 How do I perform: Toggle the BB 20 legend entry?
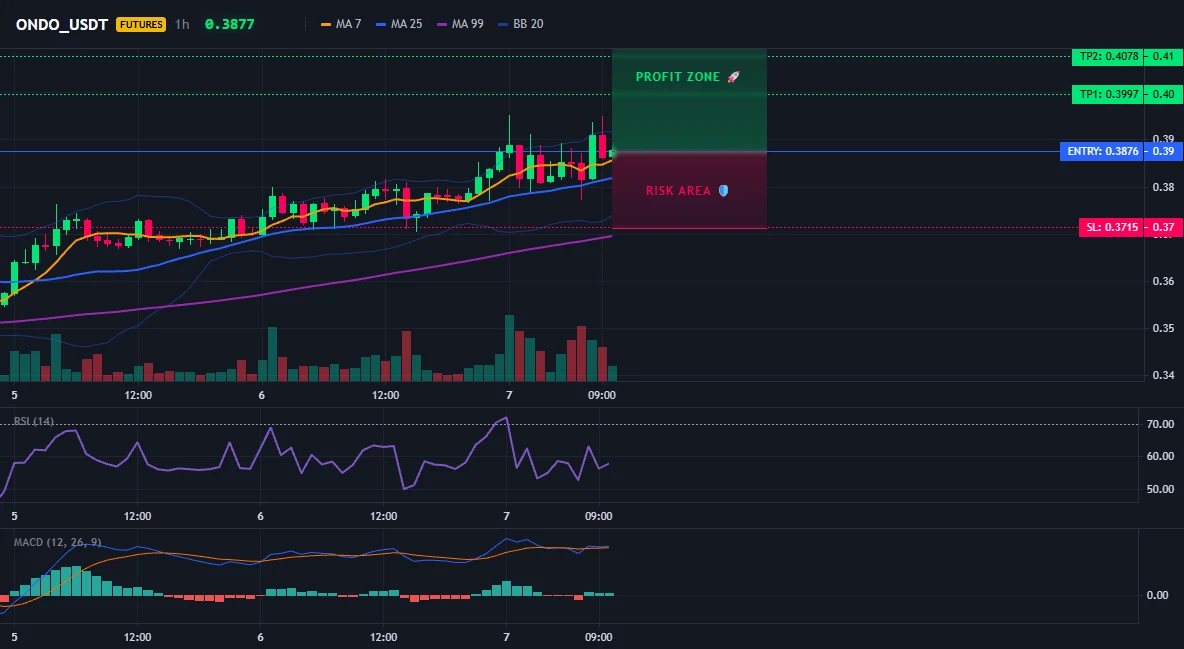tap(521, 24)
